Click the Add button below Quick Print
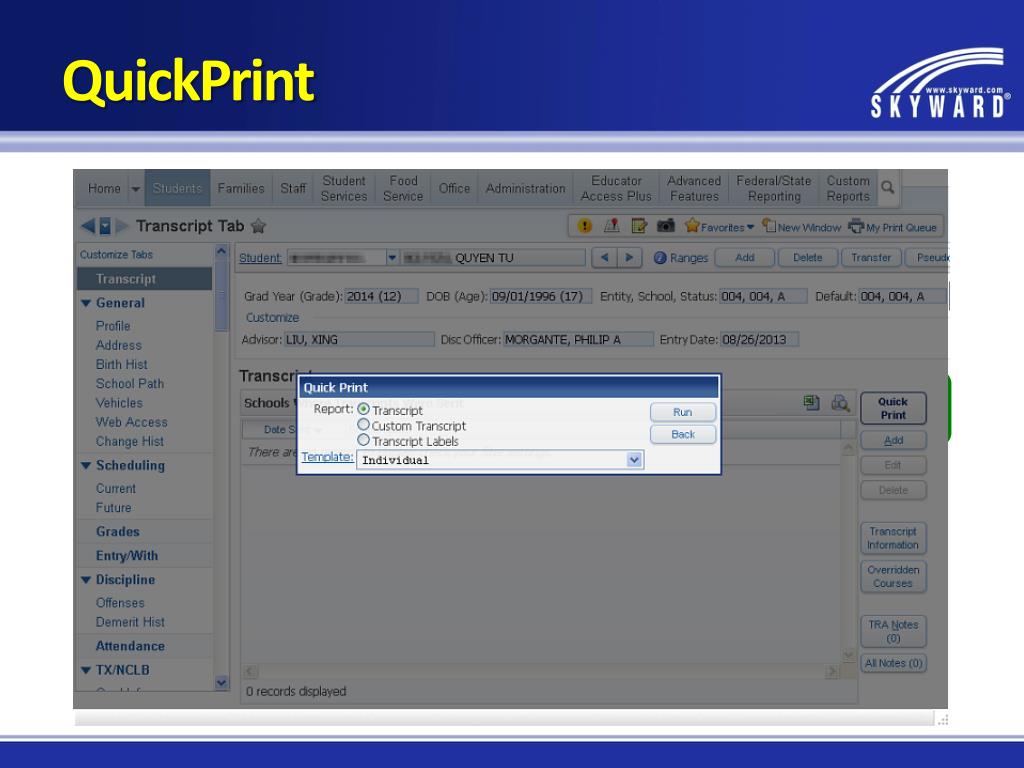Image resolution: width=1024 pixels, height=768 pixels. (x=893, y=440)
